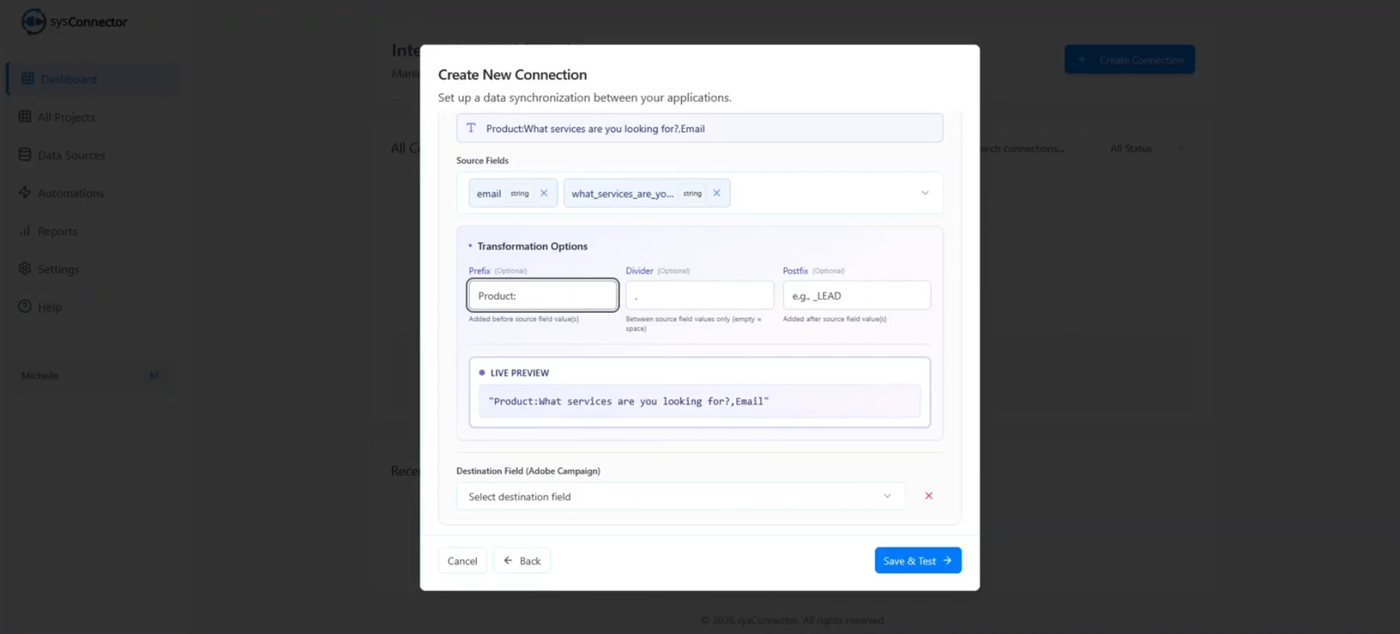The height and width of the screenshot is (634, 1400).
Task: Click into the Postfix input field
Action: pyautogui.click(x=856, y=296)
